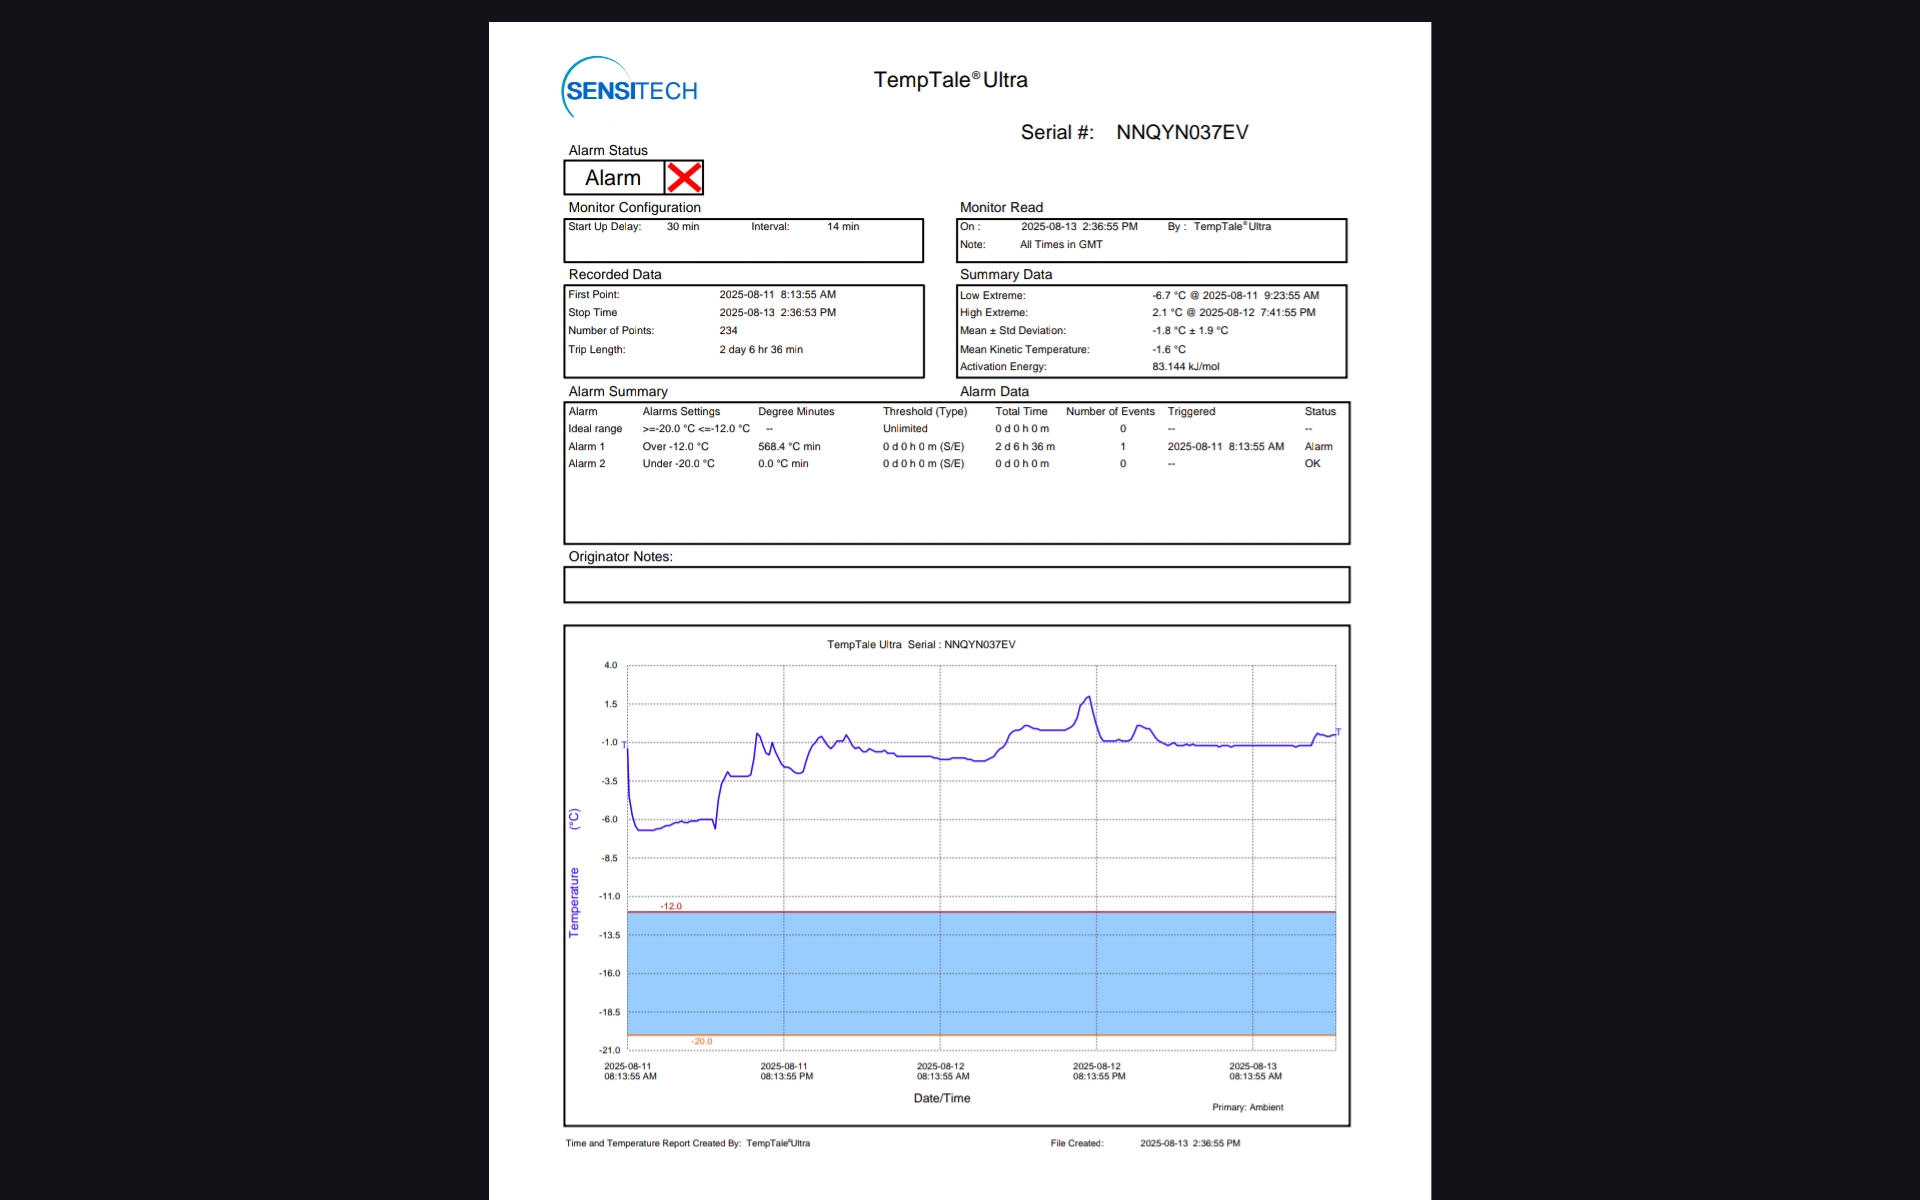Click the serial number NNQYN037EV
Image resolution: width=1920 pixels, height=1200 pixels.
point(1182,132)
